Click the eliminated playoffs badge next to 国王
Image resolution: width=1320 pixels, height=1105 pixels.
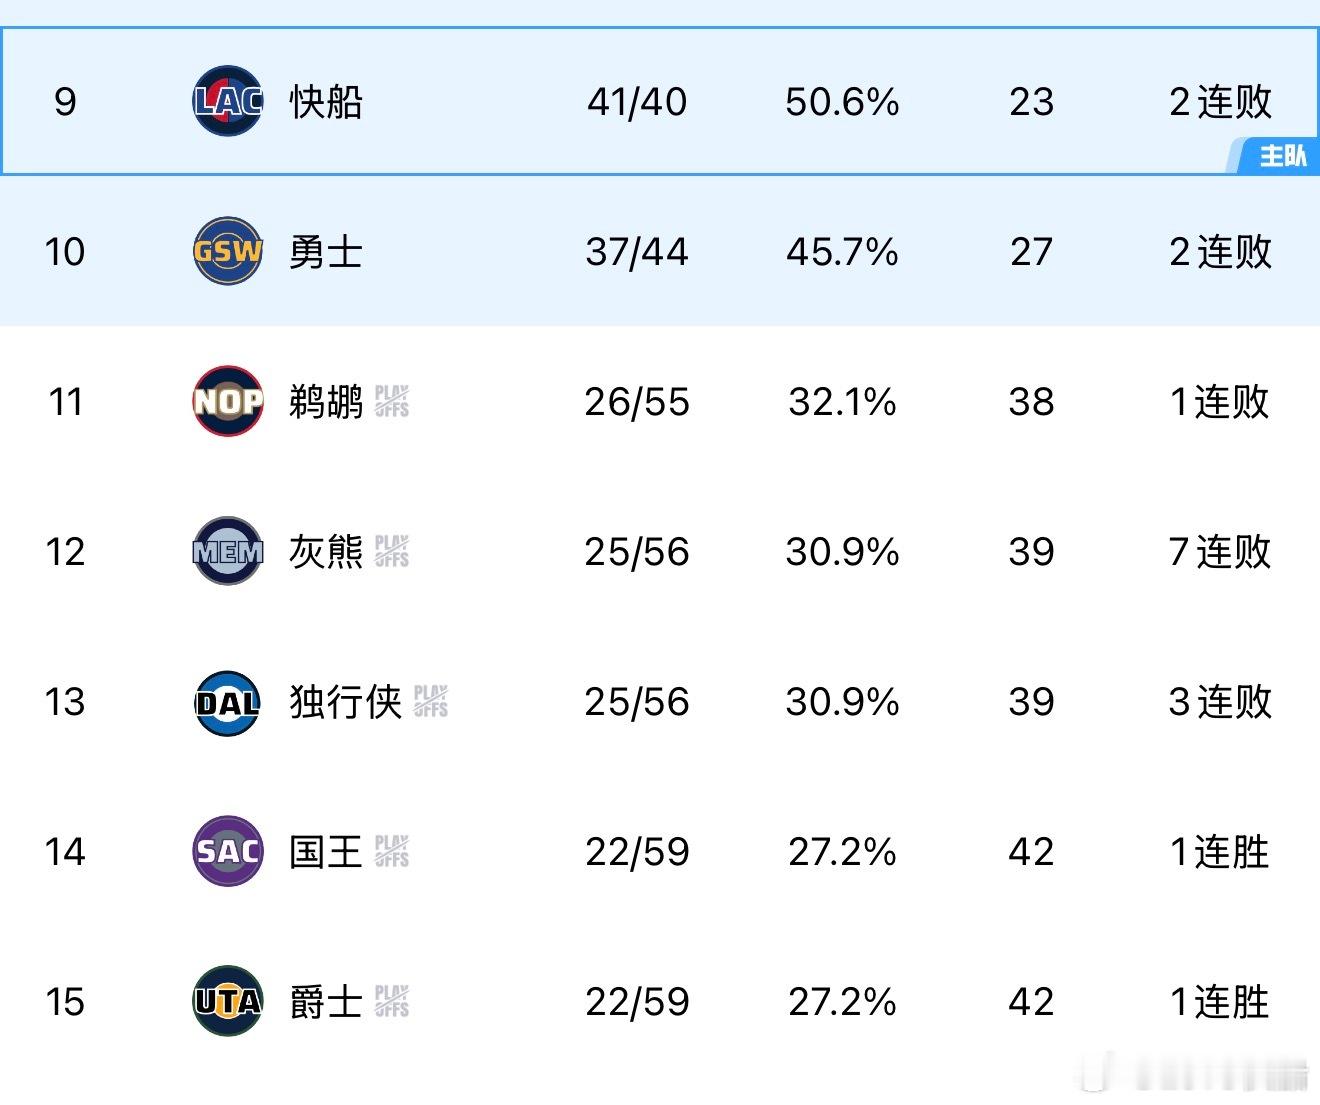click(394, 852)
